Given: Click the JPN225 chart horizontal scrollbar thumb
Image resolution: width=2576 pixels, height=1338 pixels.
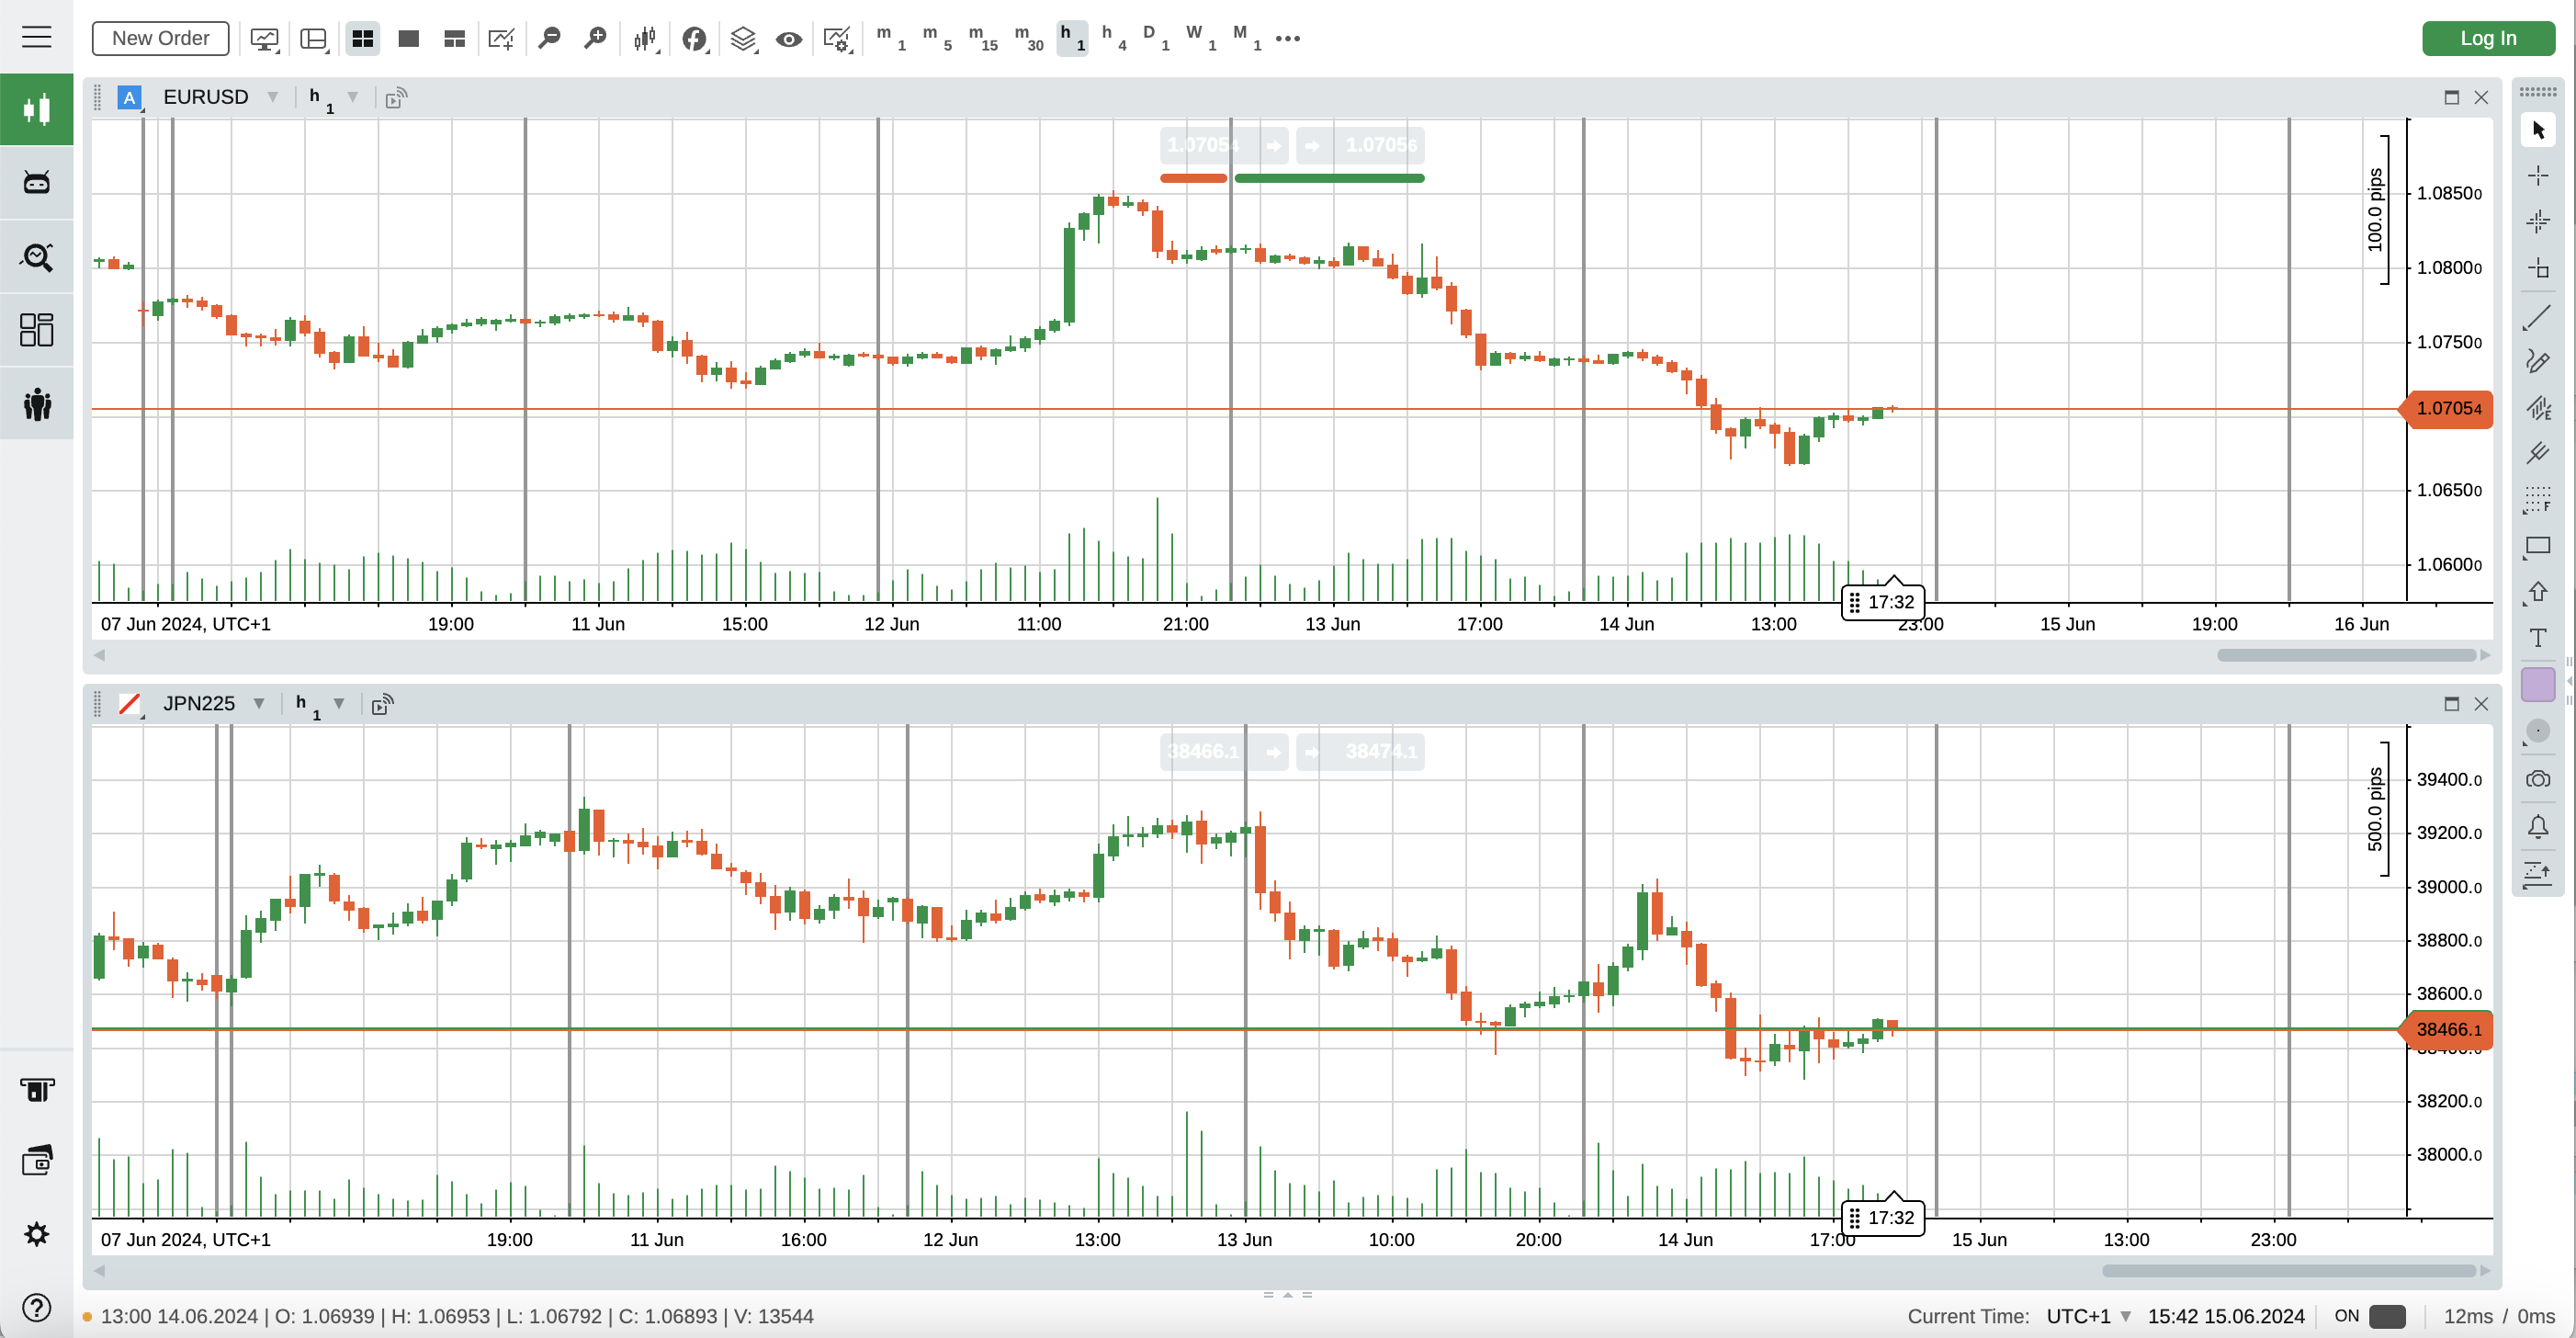Looking at the screenshot, I should coord(2289,1270).
